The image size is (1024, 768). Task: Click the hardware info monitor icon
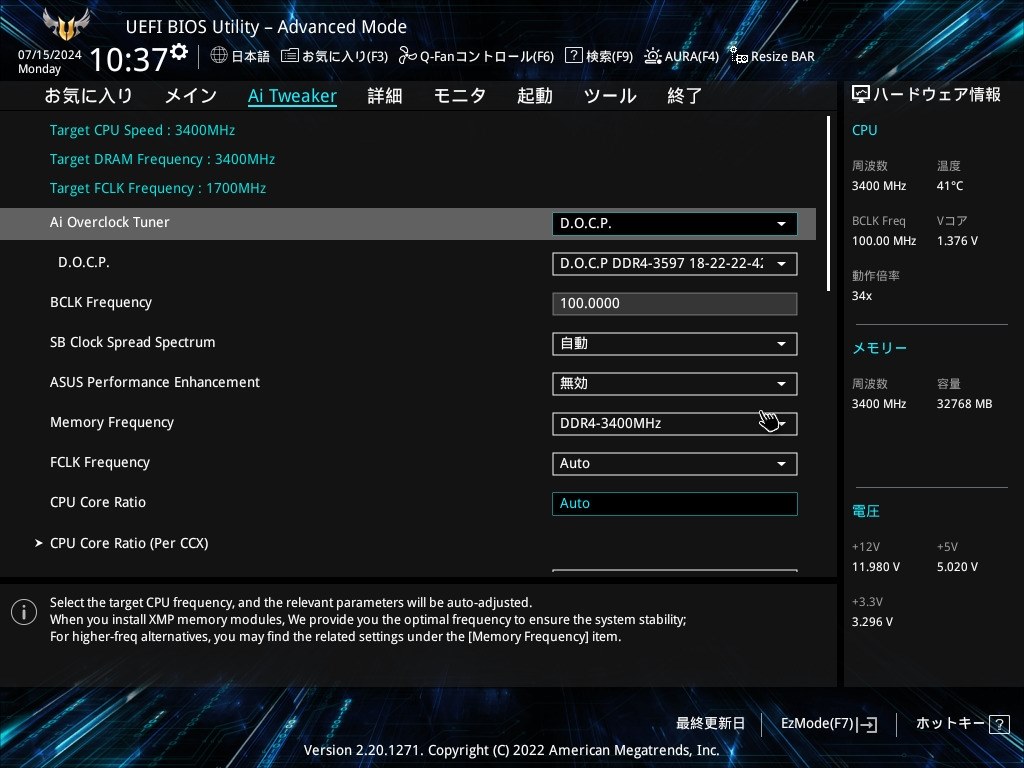(x=861, y=95)
